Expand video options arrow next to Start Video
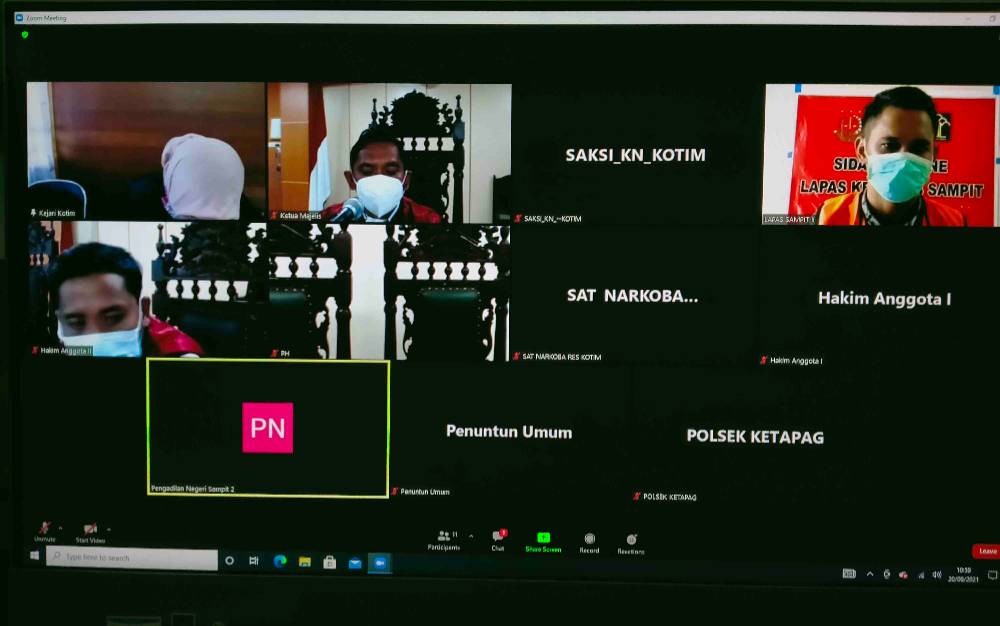Viewport: 1000px width, 626px height. tap(108, 529)
